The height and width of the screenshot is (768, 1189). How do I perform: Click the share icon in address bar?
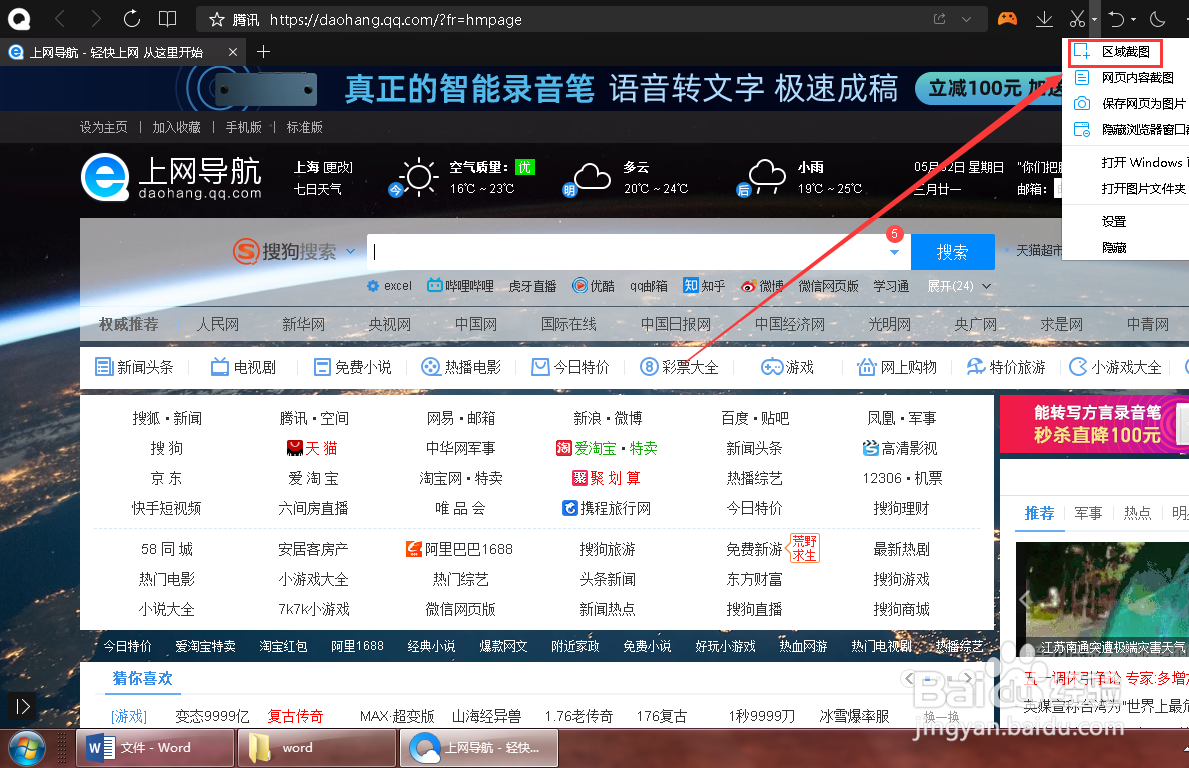[x=940, y=19]
